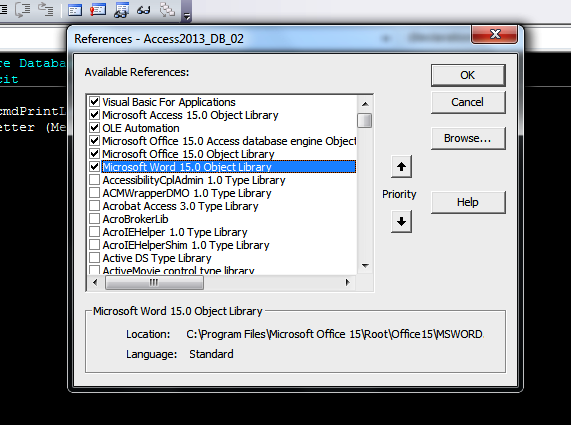Click OK to confirm references
Screen dimensions: 571x425
click(468, 75)
